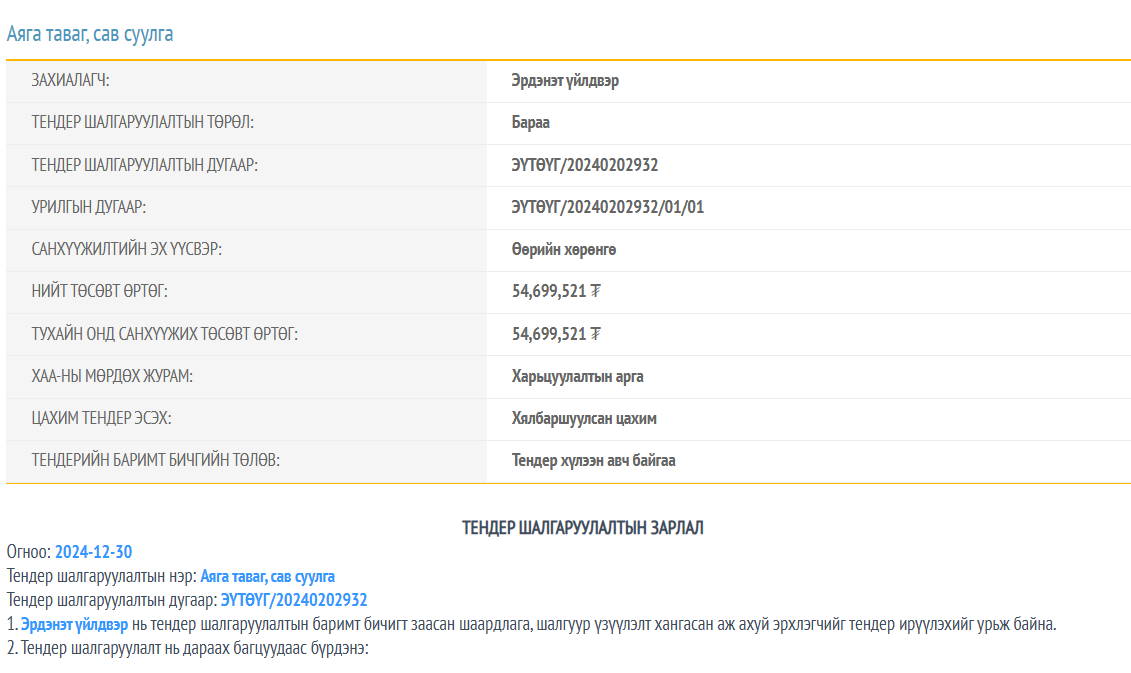Click the blue date link 2024-12-30
Image resolution: width=1131 pixels, height=673 pixels.
93,552
